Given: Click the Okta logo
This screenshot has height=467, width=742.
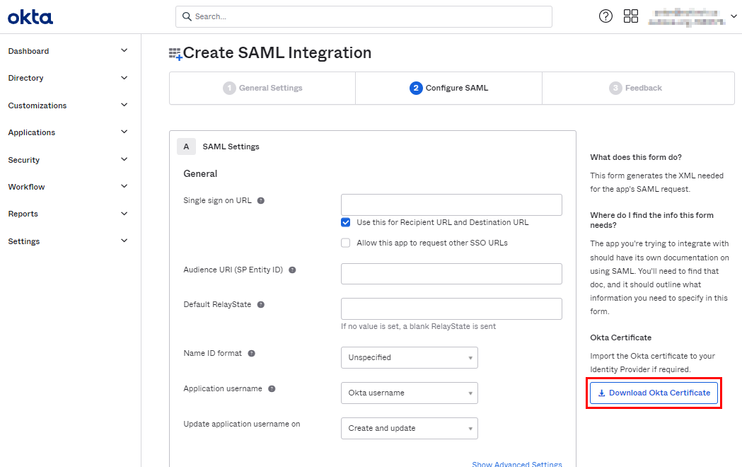Looking at the screenshot, I should point(31,17).
